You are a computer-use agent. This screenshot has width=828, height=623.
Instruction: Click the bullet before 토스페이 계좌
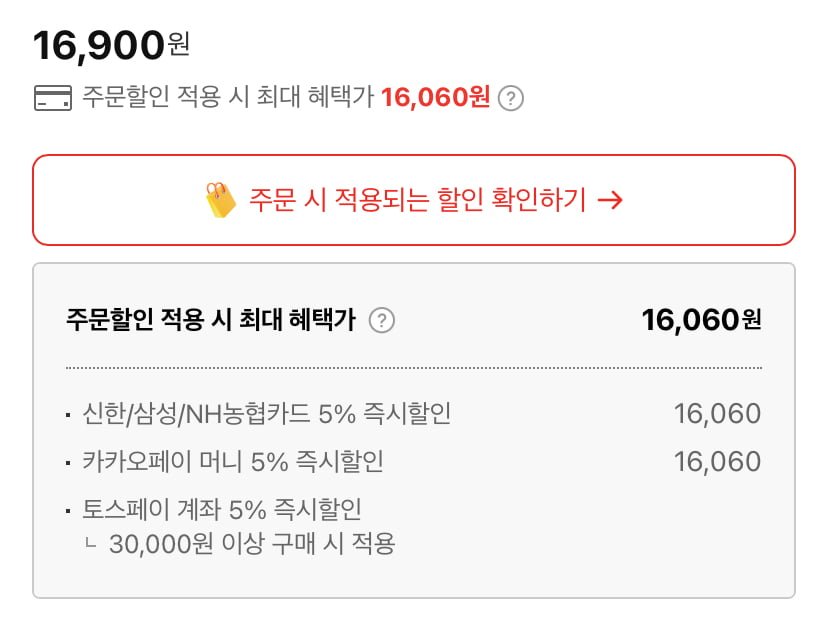(68, 511)
